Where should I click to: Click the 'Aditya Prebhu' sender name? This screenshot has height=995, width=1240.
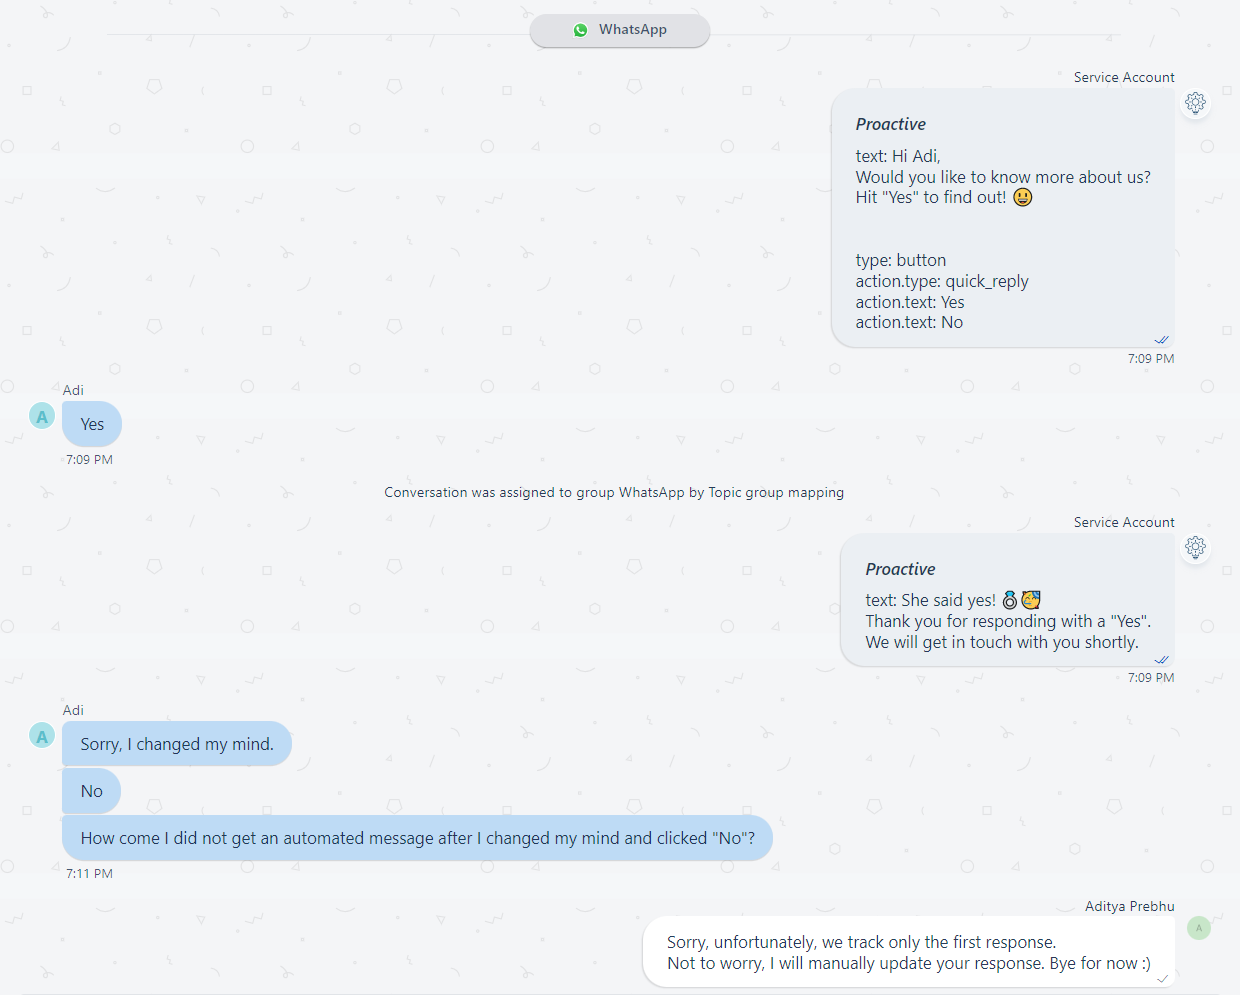1130,906
